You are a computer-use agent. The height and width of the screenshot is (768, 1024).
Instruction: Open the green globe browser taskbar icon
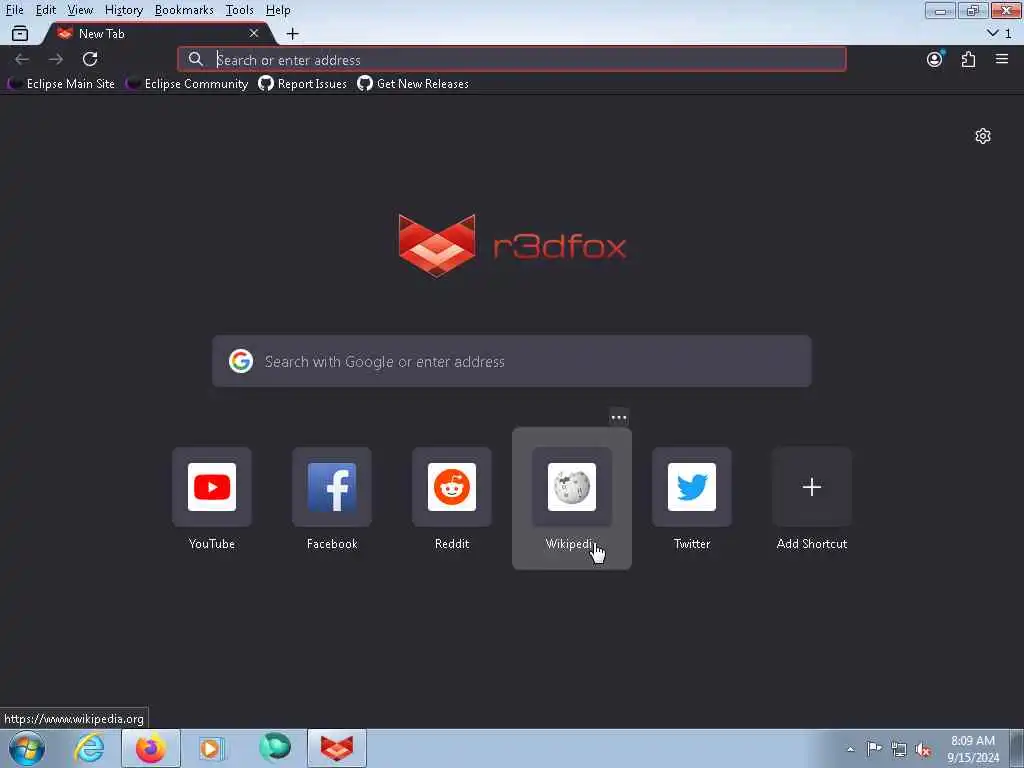275,748
